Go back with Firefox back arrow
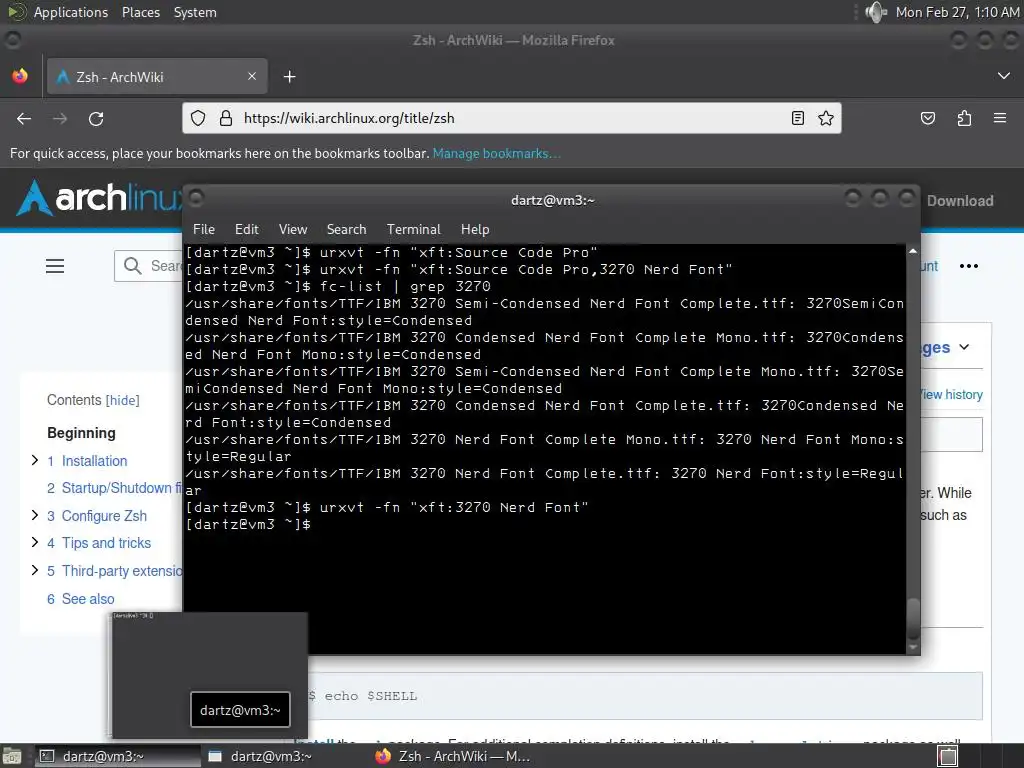The width and height of the screenshot is (1024, 768). pos(24,119)
